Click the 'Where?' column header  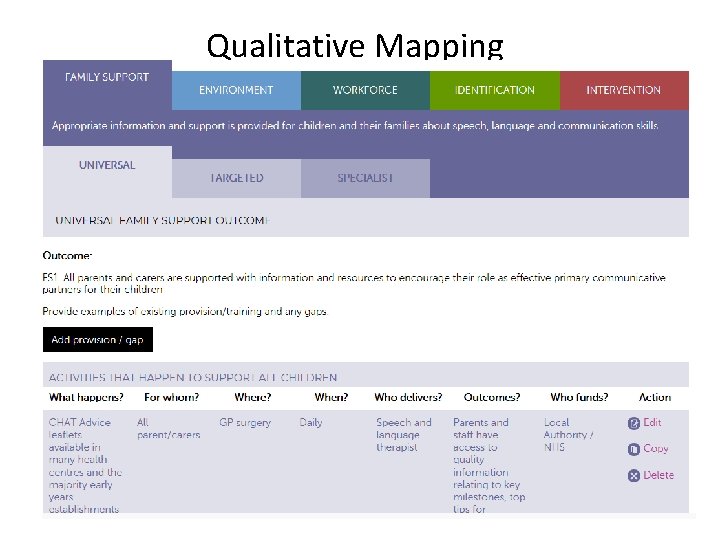[x=253, y=398]
